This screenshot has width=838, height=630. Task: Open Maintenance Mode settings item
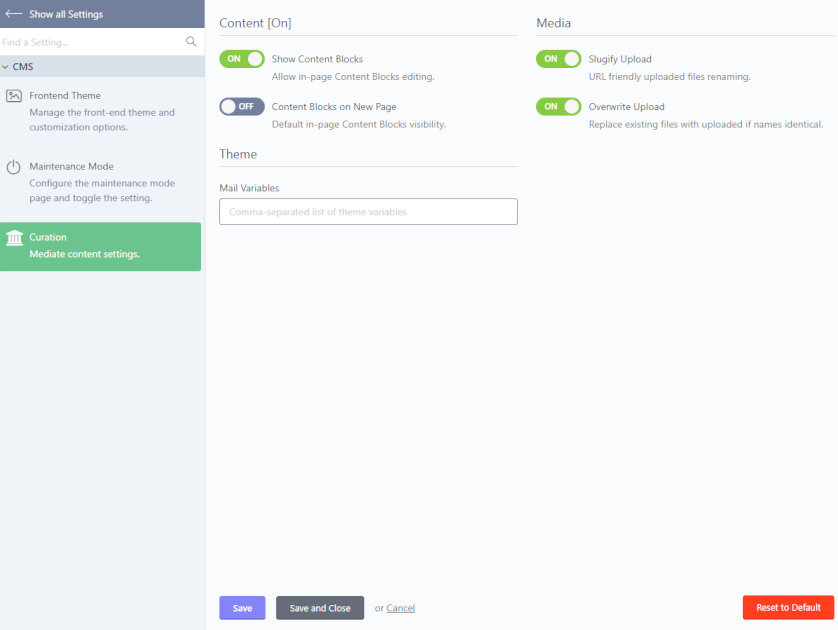point(100,182)
